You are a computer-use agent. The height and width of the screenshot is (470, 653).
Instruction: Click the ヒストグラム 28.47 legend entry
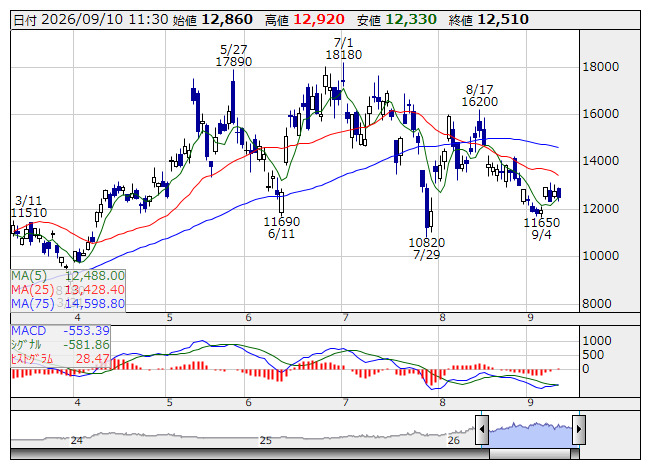[60, 358]
